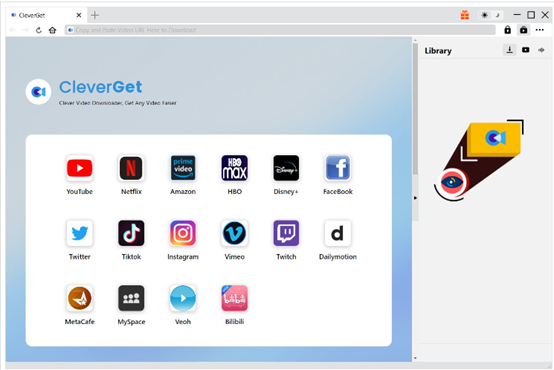
Task: Open the YouTube shortcut icon
Action: click(x=79, y=168)
